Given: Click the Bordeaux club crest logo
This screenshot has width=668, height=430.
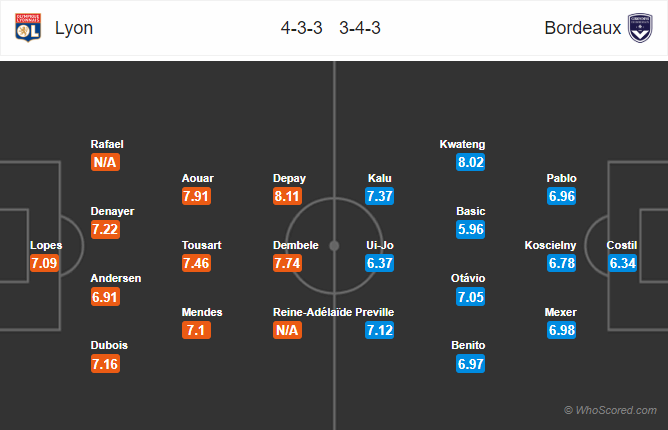Looking at the screenshot, I should pyautogui.click(x=640, y=28).
